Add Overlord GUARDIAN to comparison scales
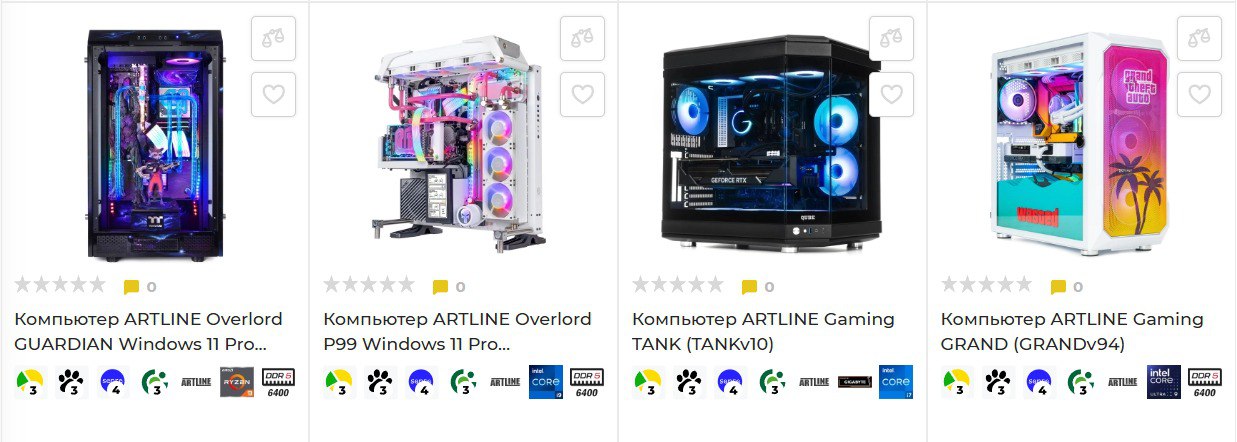This screenshot has width=1237, height=442. click(273, 38)
